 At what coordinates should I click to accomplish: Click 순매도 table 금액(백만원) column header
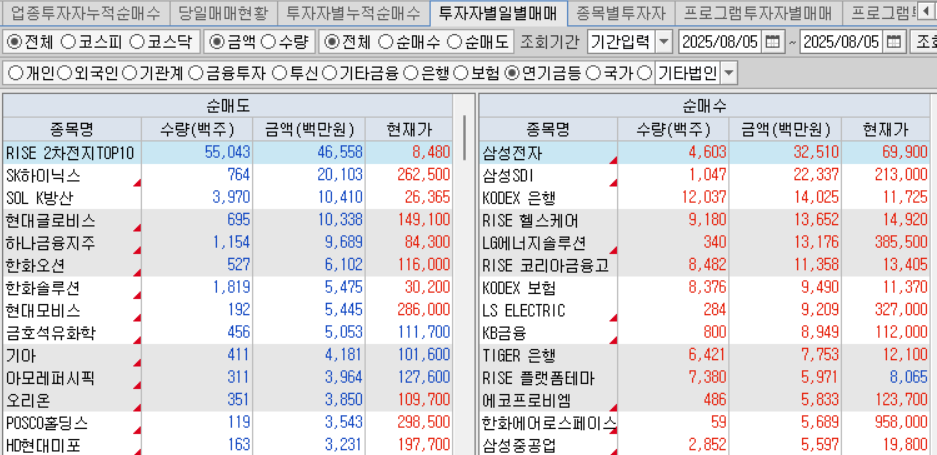pyautogui.click(x=308, y=129)
